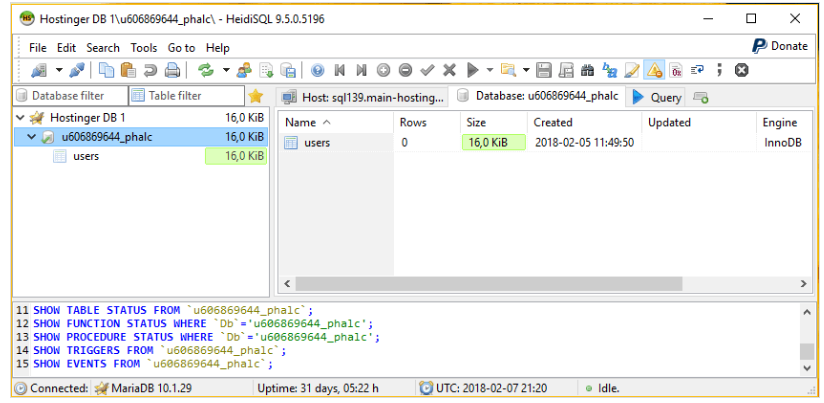Viewport: 824px width, 403px height.
Task: Select Hostinger DB 1 in the tree
Action: [x=88, y=118]
